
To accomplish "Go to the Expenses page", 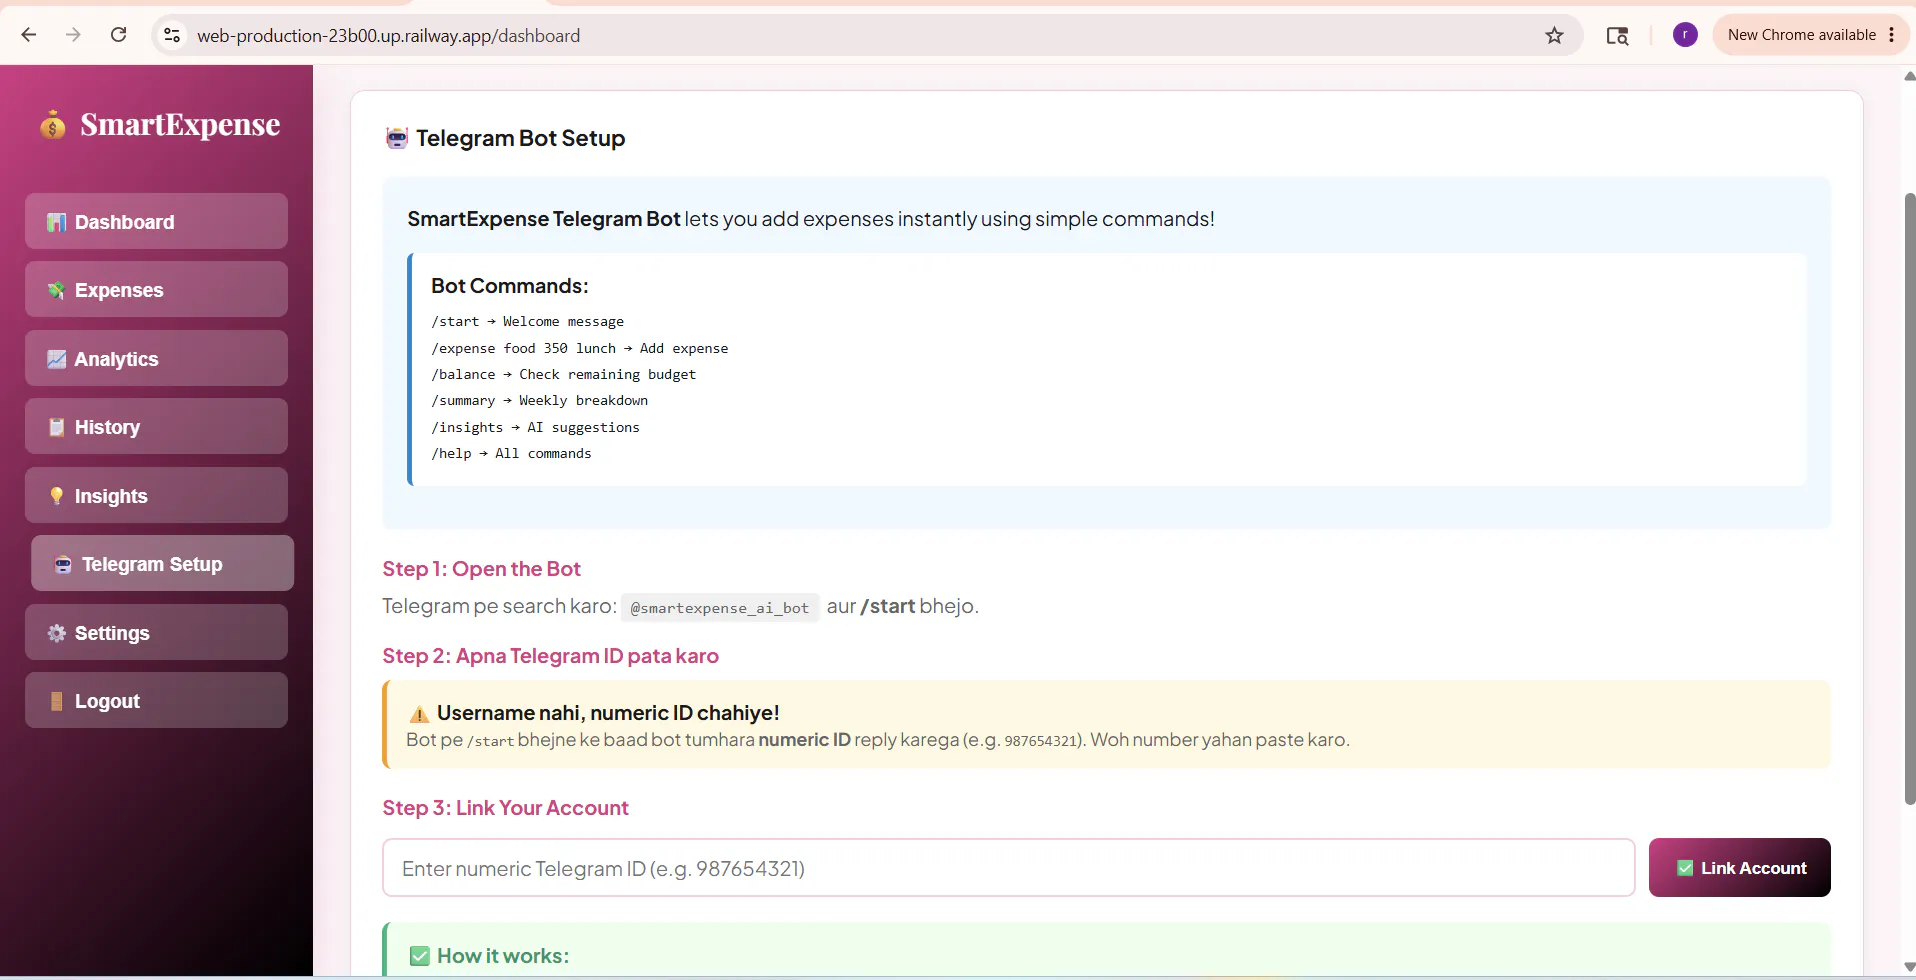I will click(x=157, y=290).
